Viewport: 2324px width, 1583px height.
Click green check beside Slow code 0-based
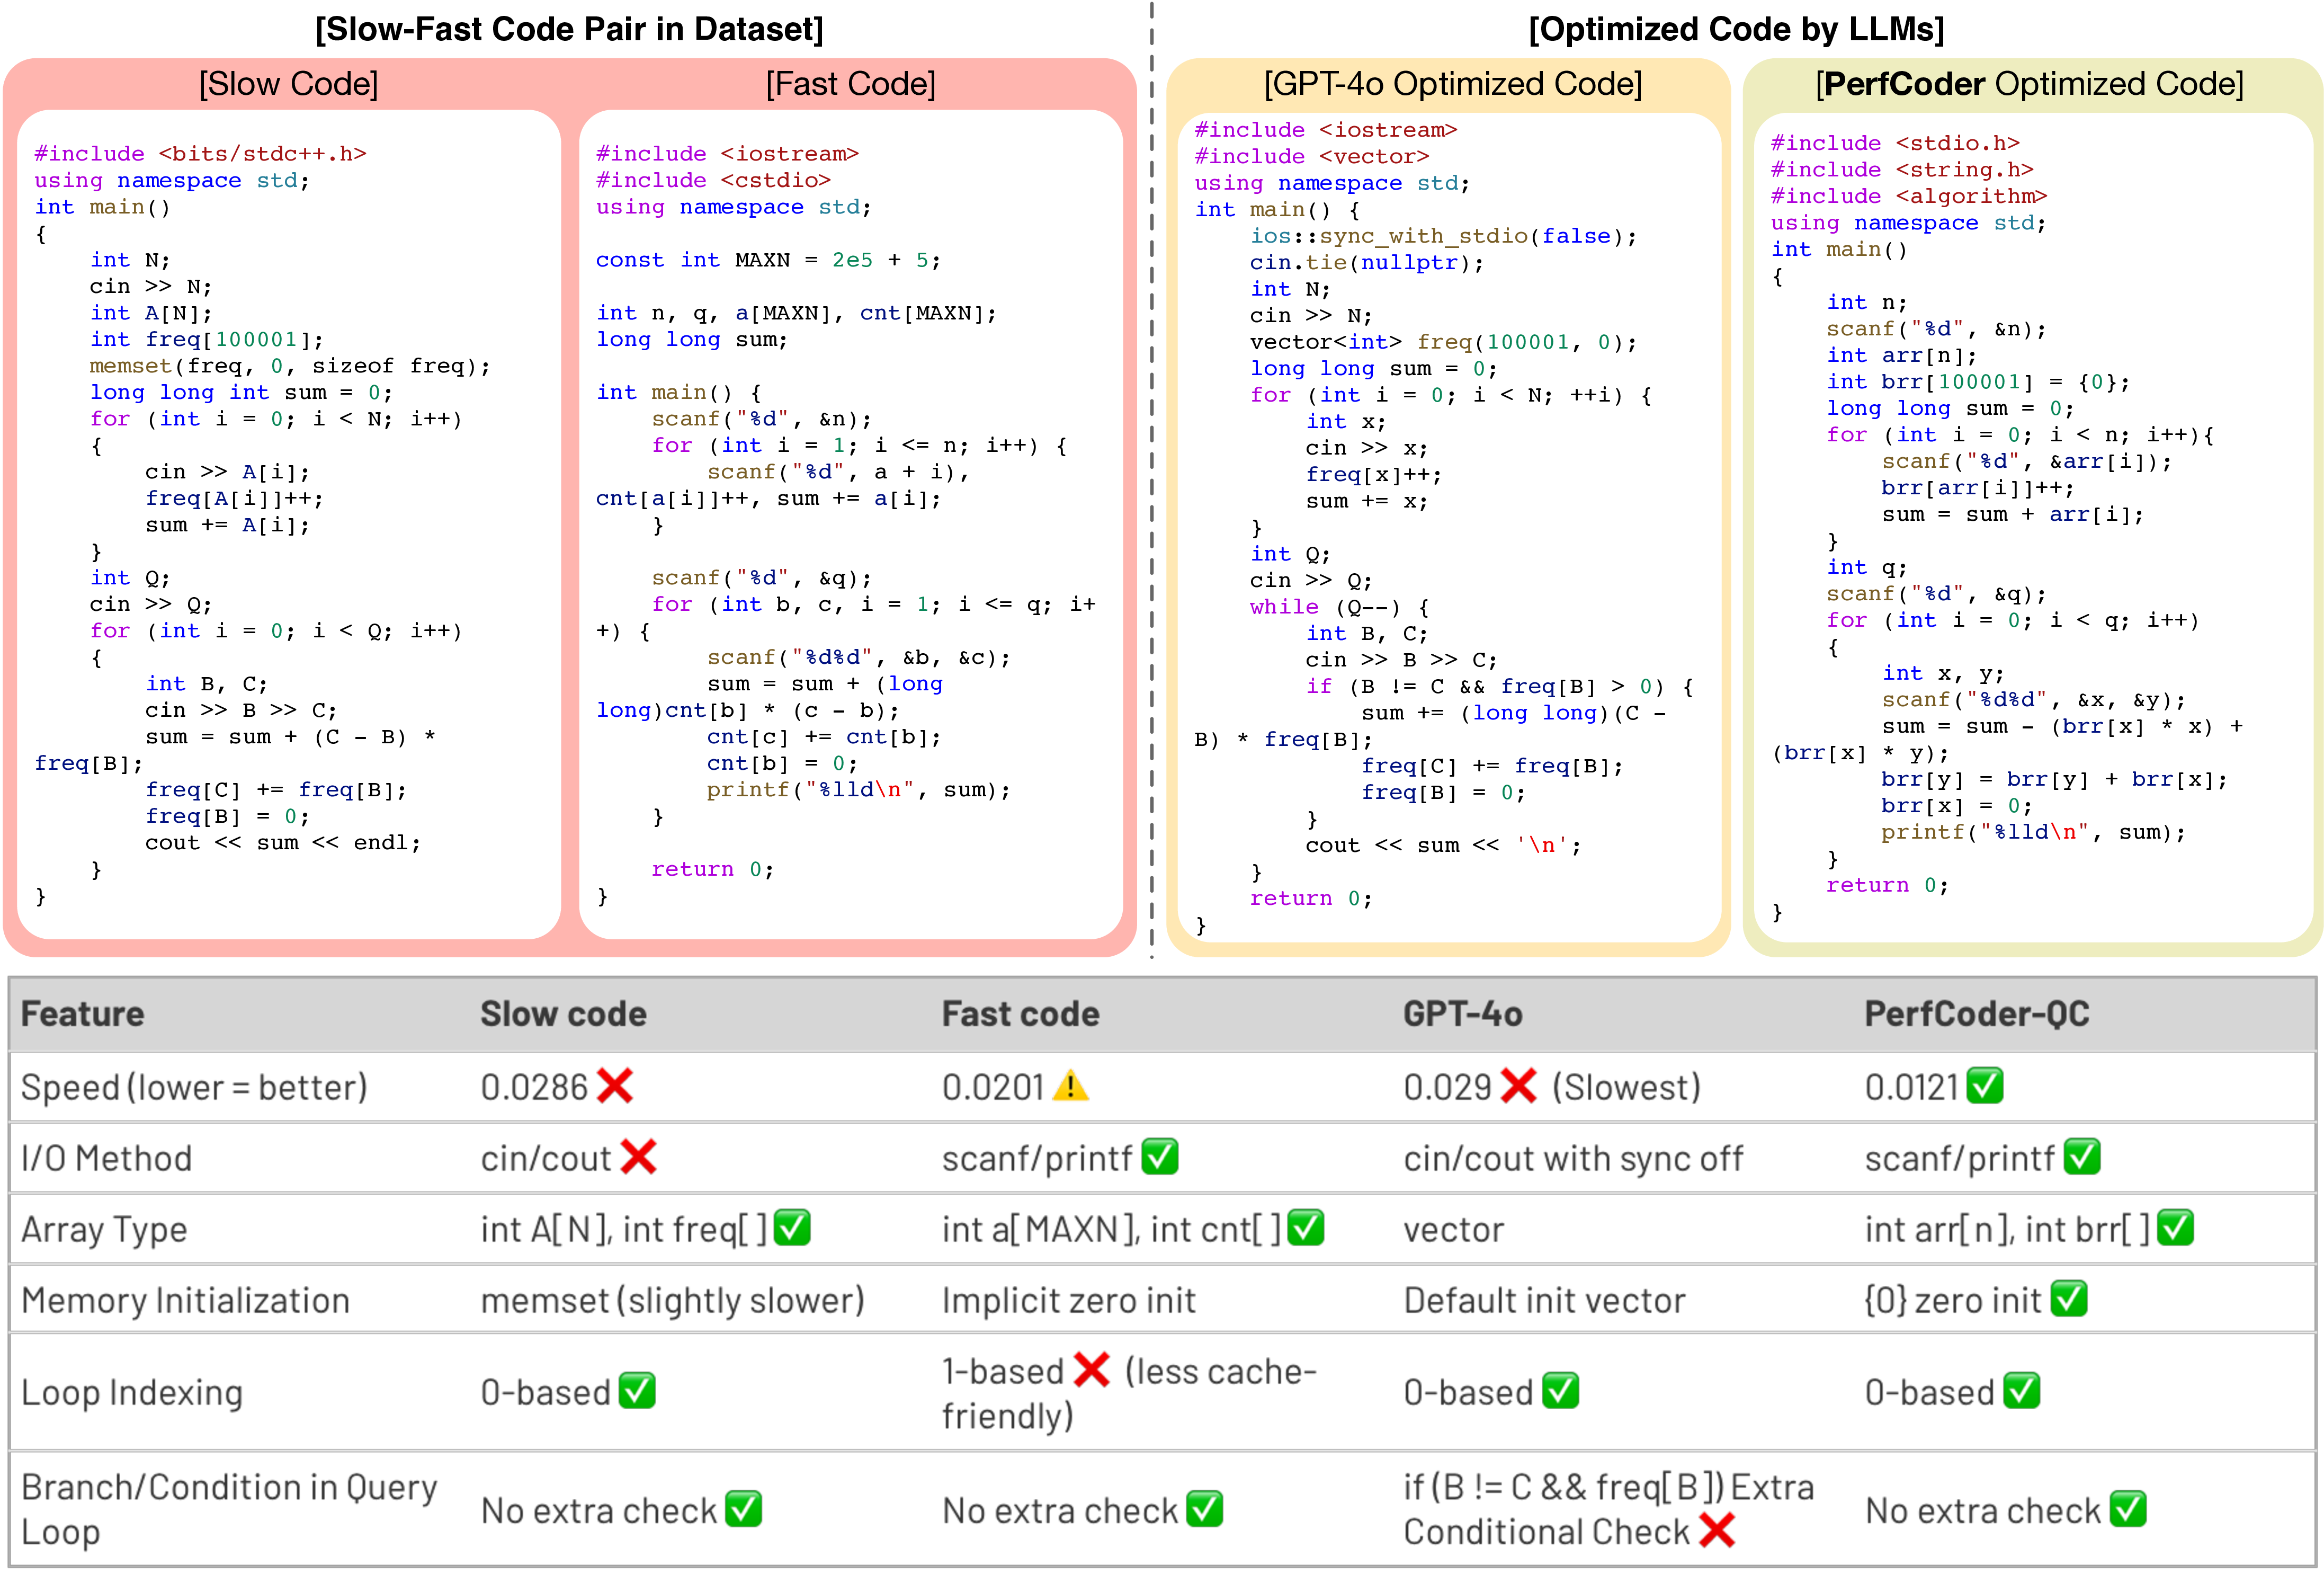[637, 1391]
